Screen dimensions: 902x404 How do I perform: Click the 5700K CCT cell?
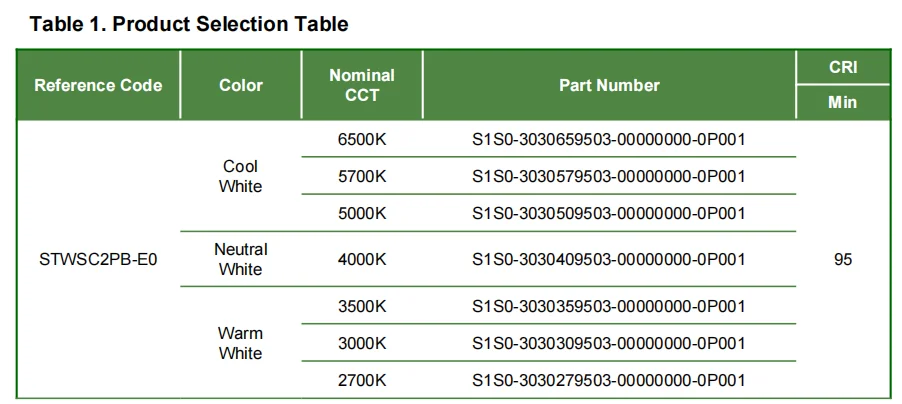click(362, 177)
